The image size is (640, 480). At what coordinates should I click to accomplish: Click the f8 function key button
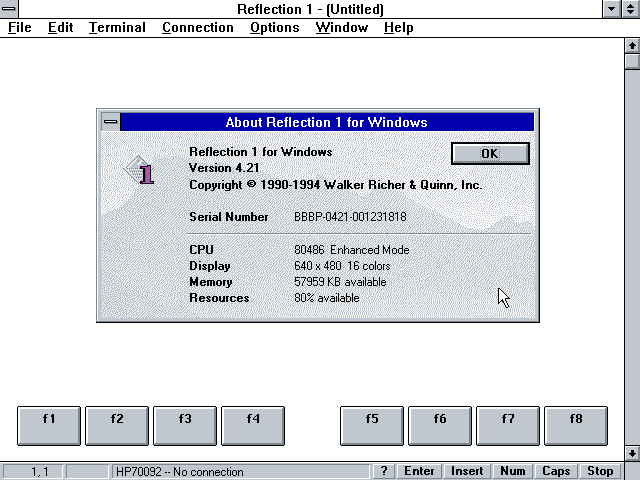coord(576,425)
